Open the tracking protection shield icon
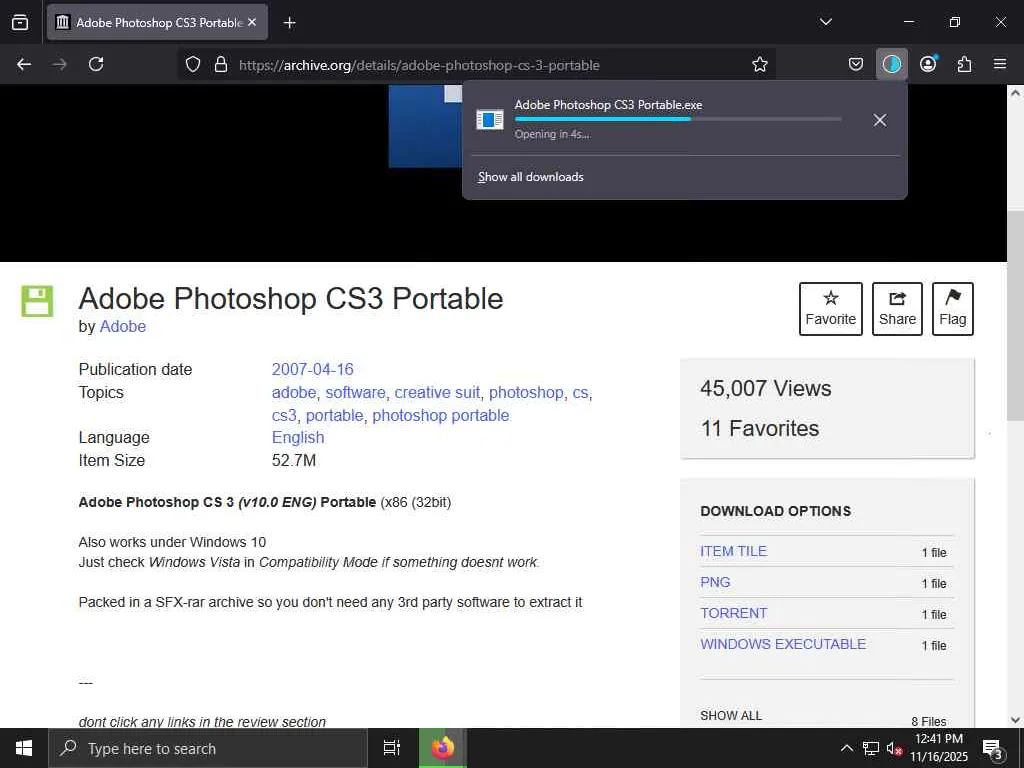Screen dimensions: 1024x768 [x=193, y=65]
